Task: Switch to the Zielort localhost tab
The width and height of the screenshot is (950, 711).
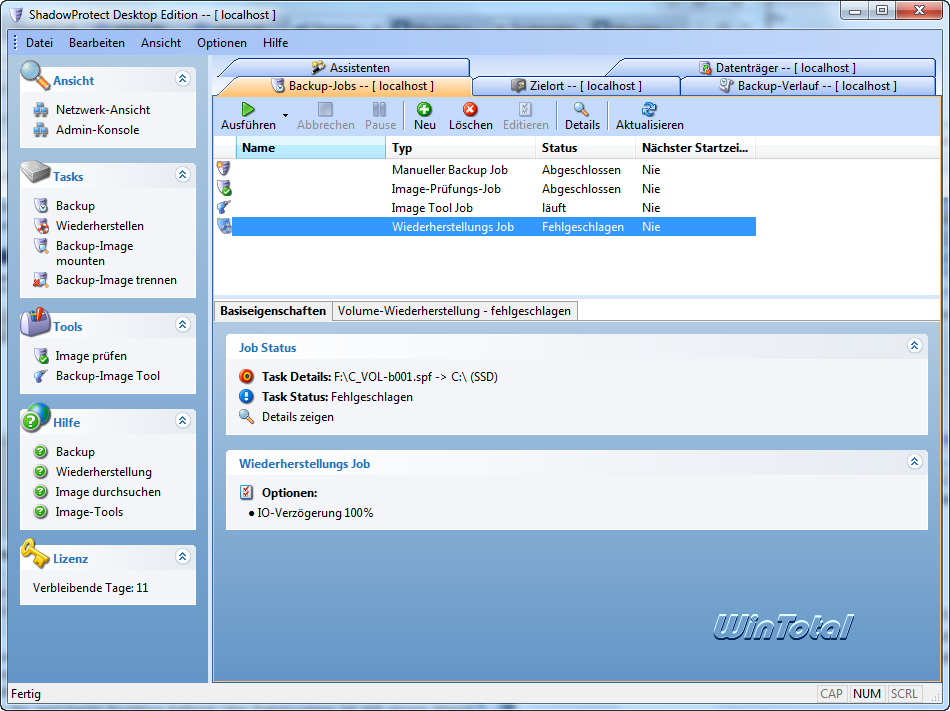Action: coord(576,86)
